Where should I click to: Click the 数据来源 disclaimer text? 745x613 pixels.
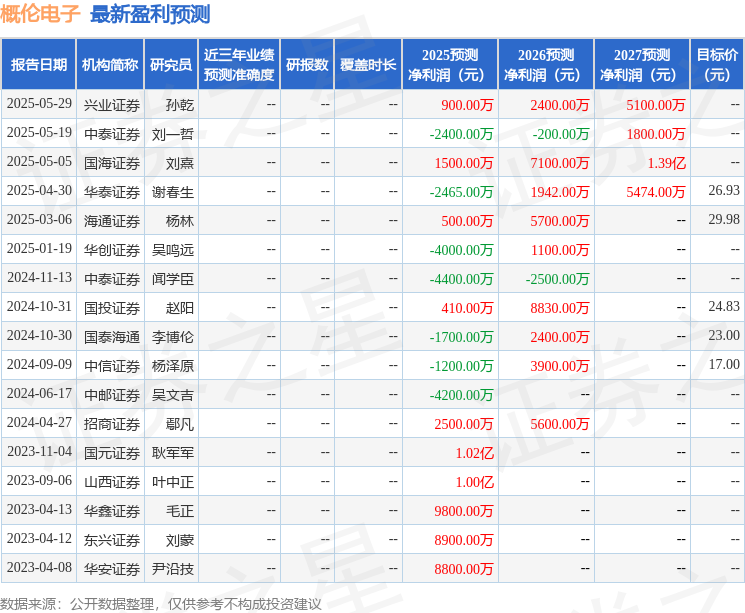(161, 603)
